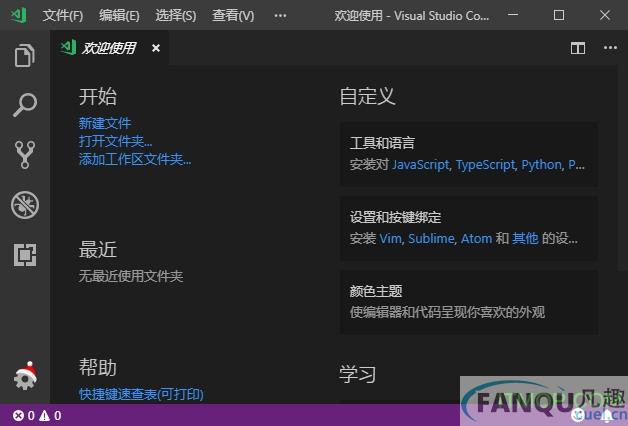
Task: Open the 快捷键速查表(可打印) link
Action: 141,394
